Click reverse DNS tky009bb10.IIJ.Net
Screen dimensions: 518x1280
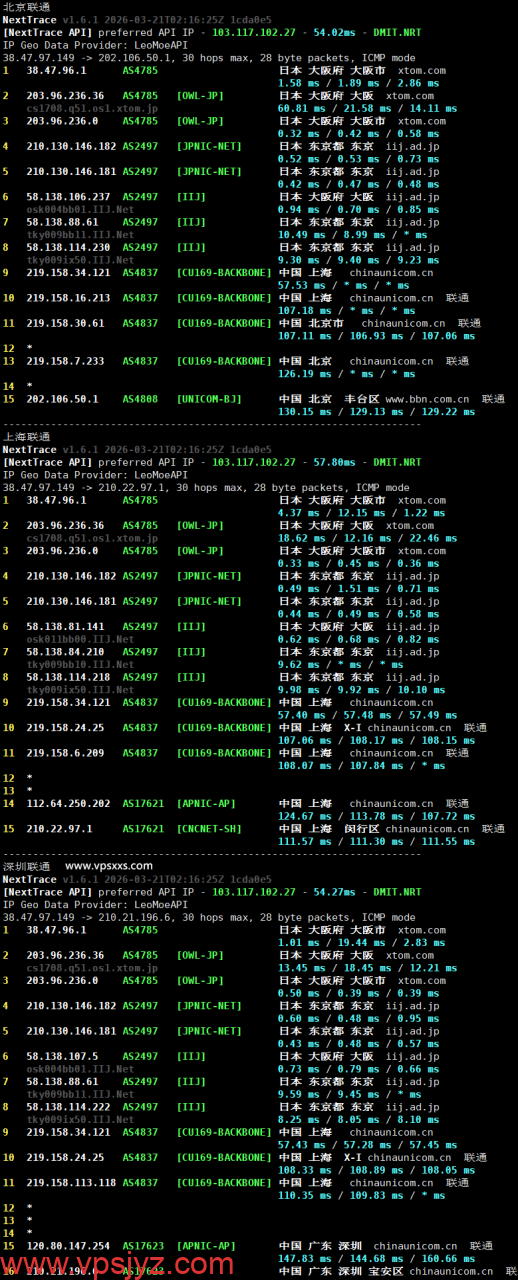coord(80,664)
